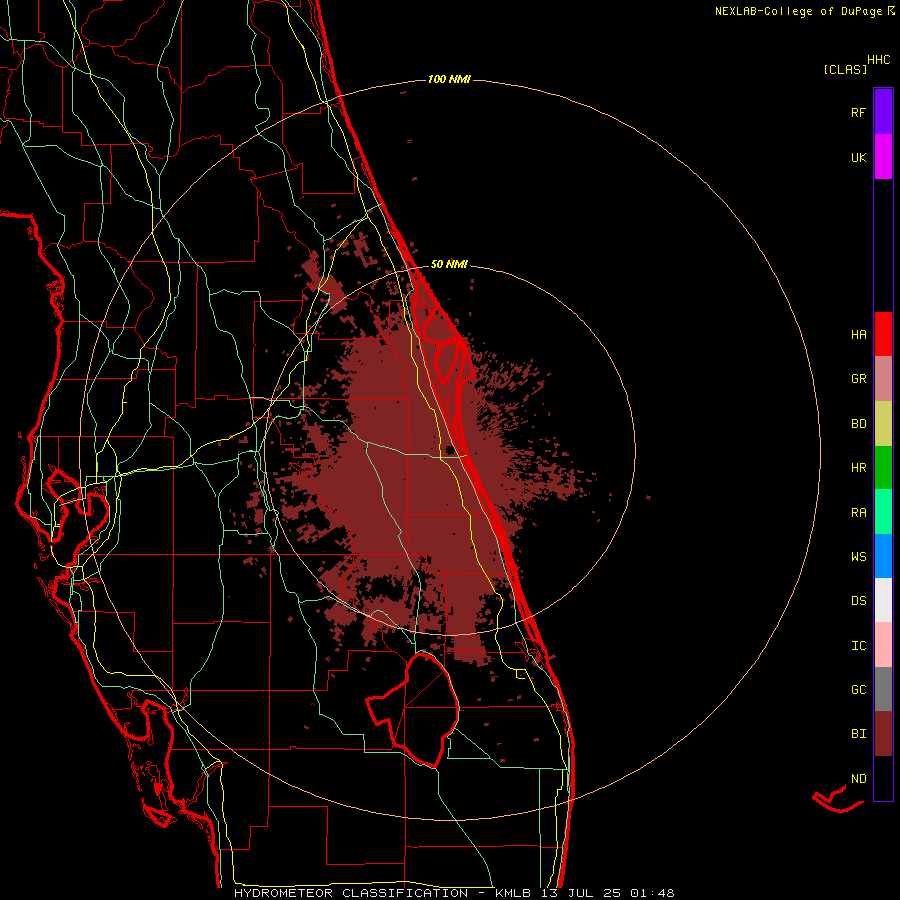This screenshot has width=900, height=900.
Task: Click the "NEXLAB-College of DuPage" header text
Action: pos(798,11)
